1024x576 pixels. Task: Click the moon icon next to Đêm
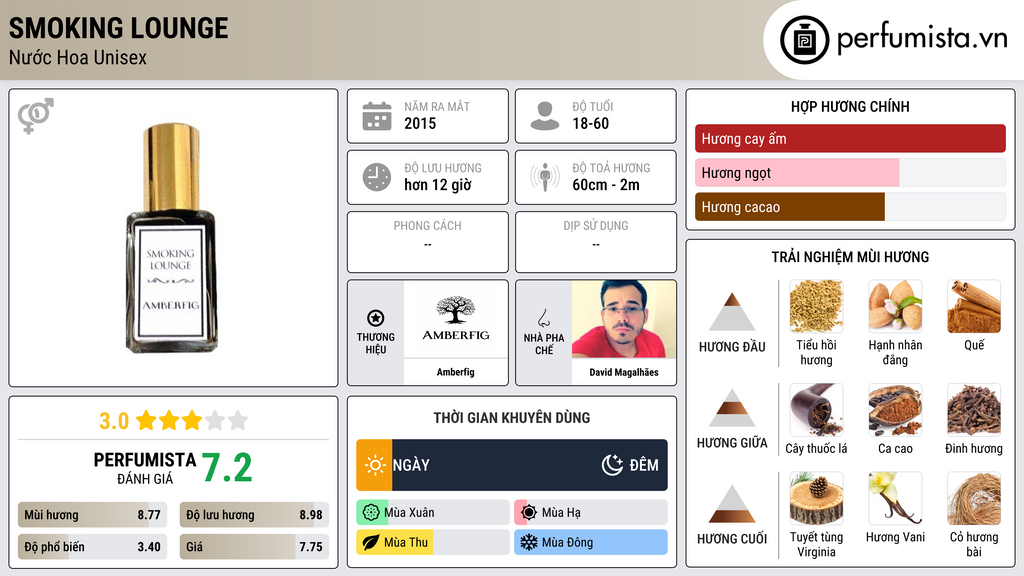coord(612,465)
